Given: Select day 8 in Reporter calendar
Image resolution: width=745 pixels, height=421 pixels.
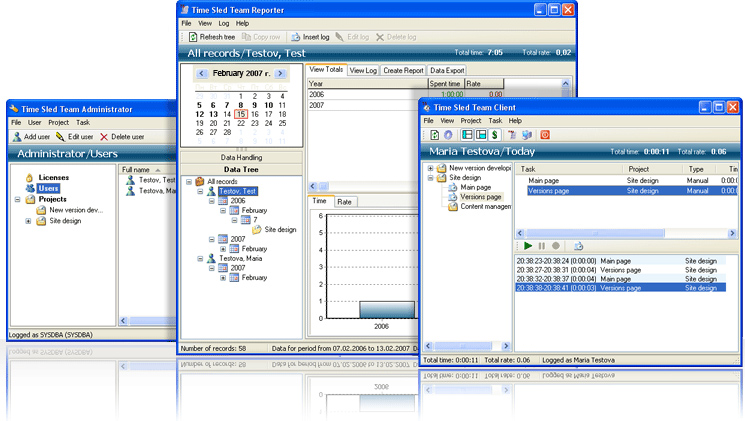Looking at the screenshot, I should (x=241, y=105).
